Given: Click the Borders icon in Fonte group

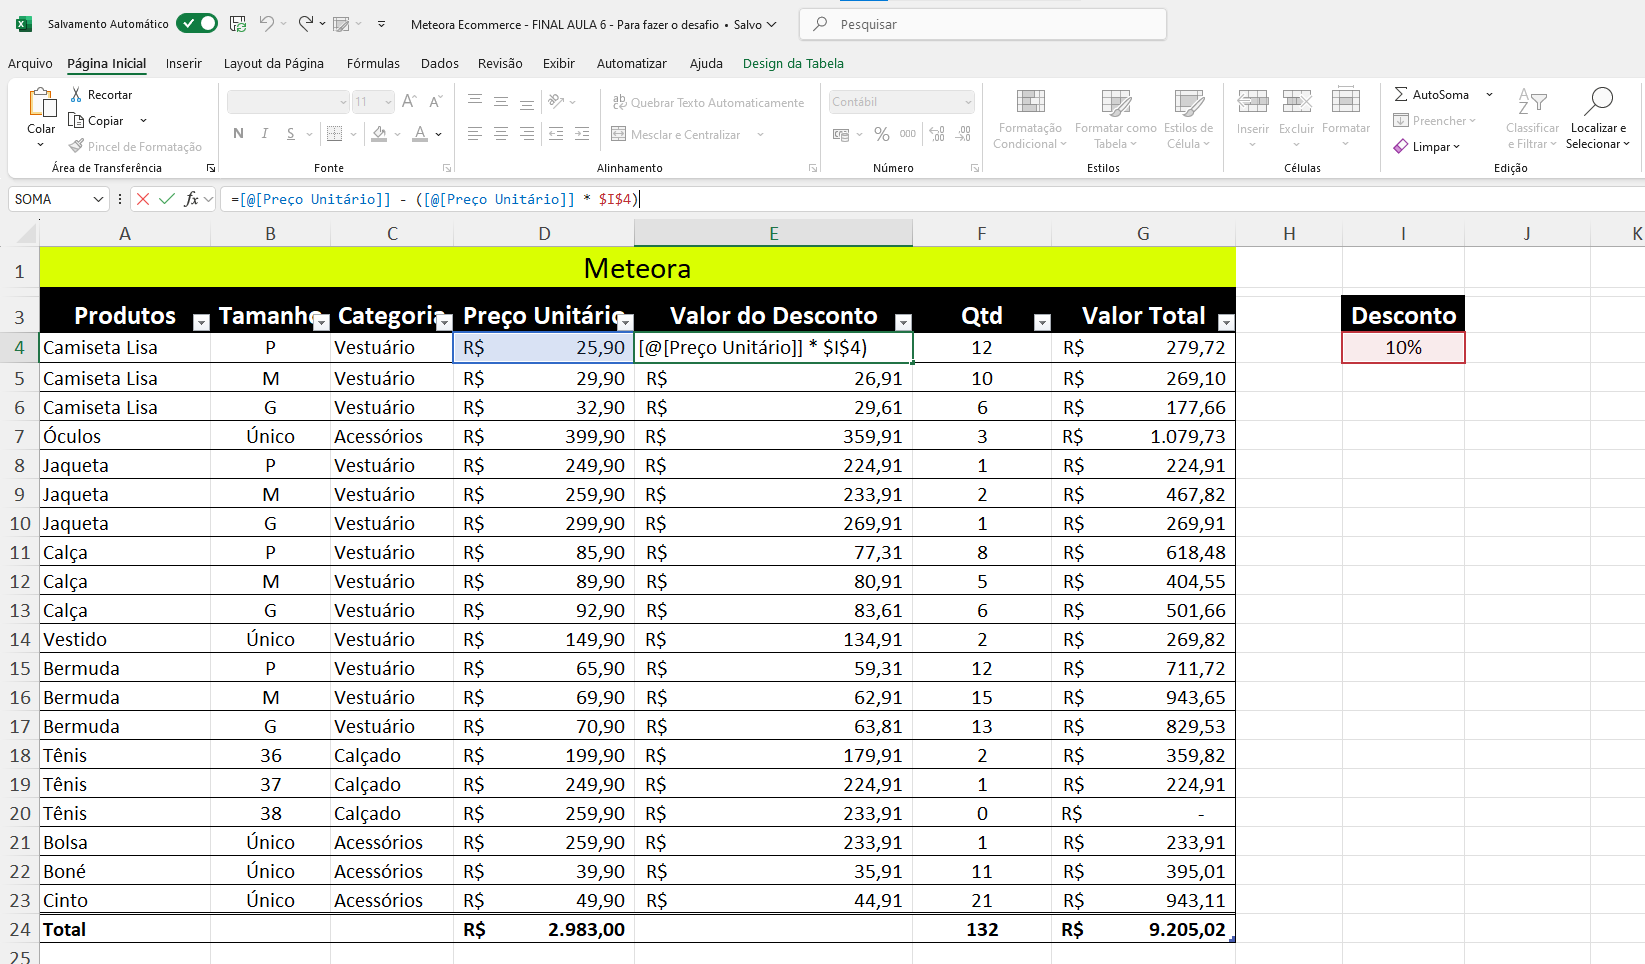Looking at the screenshot, I should [335, 133].
